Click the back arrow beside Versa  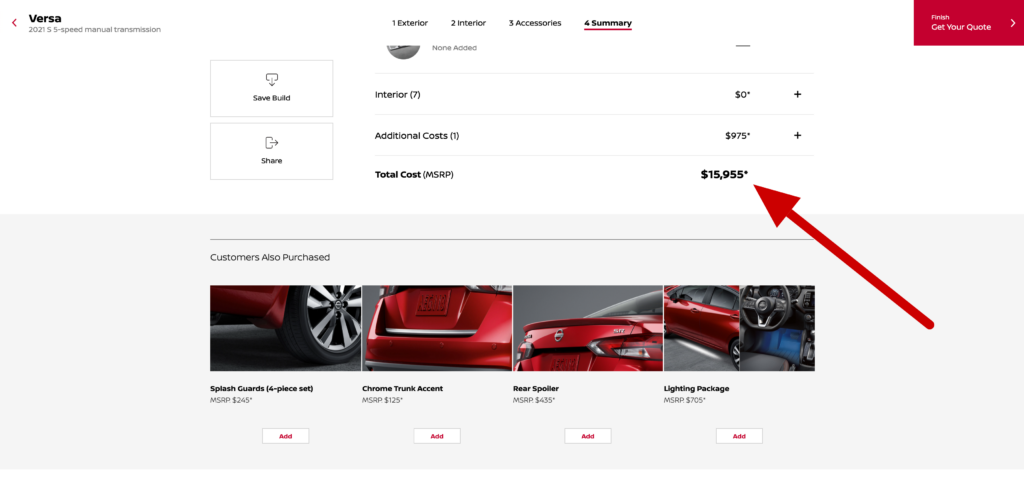14,23
